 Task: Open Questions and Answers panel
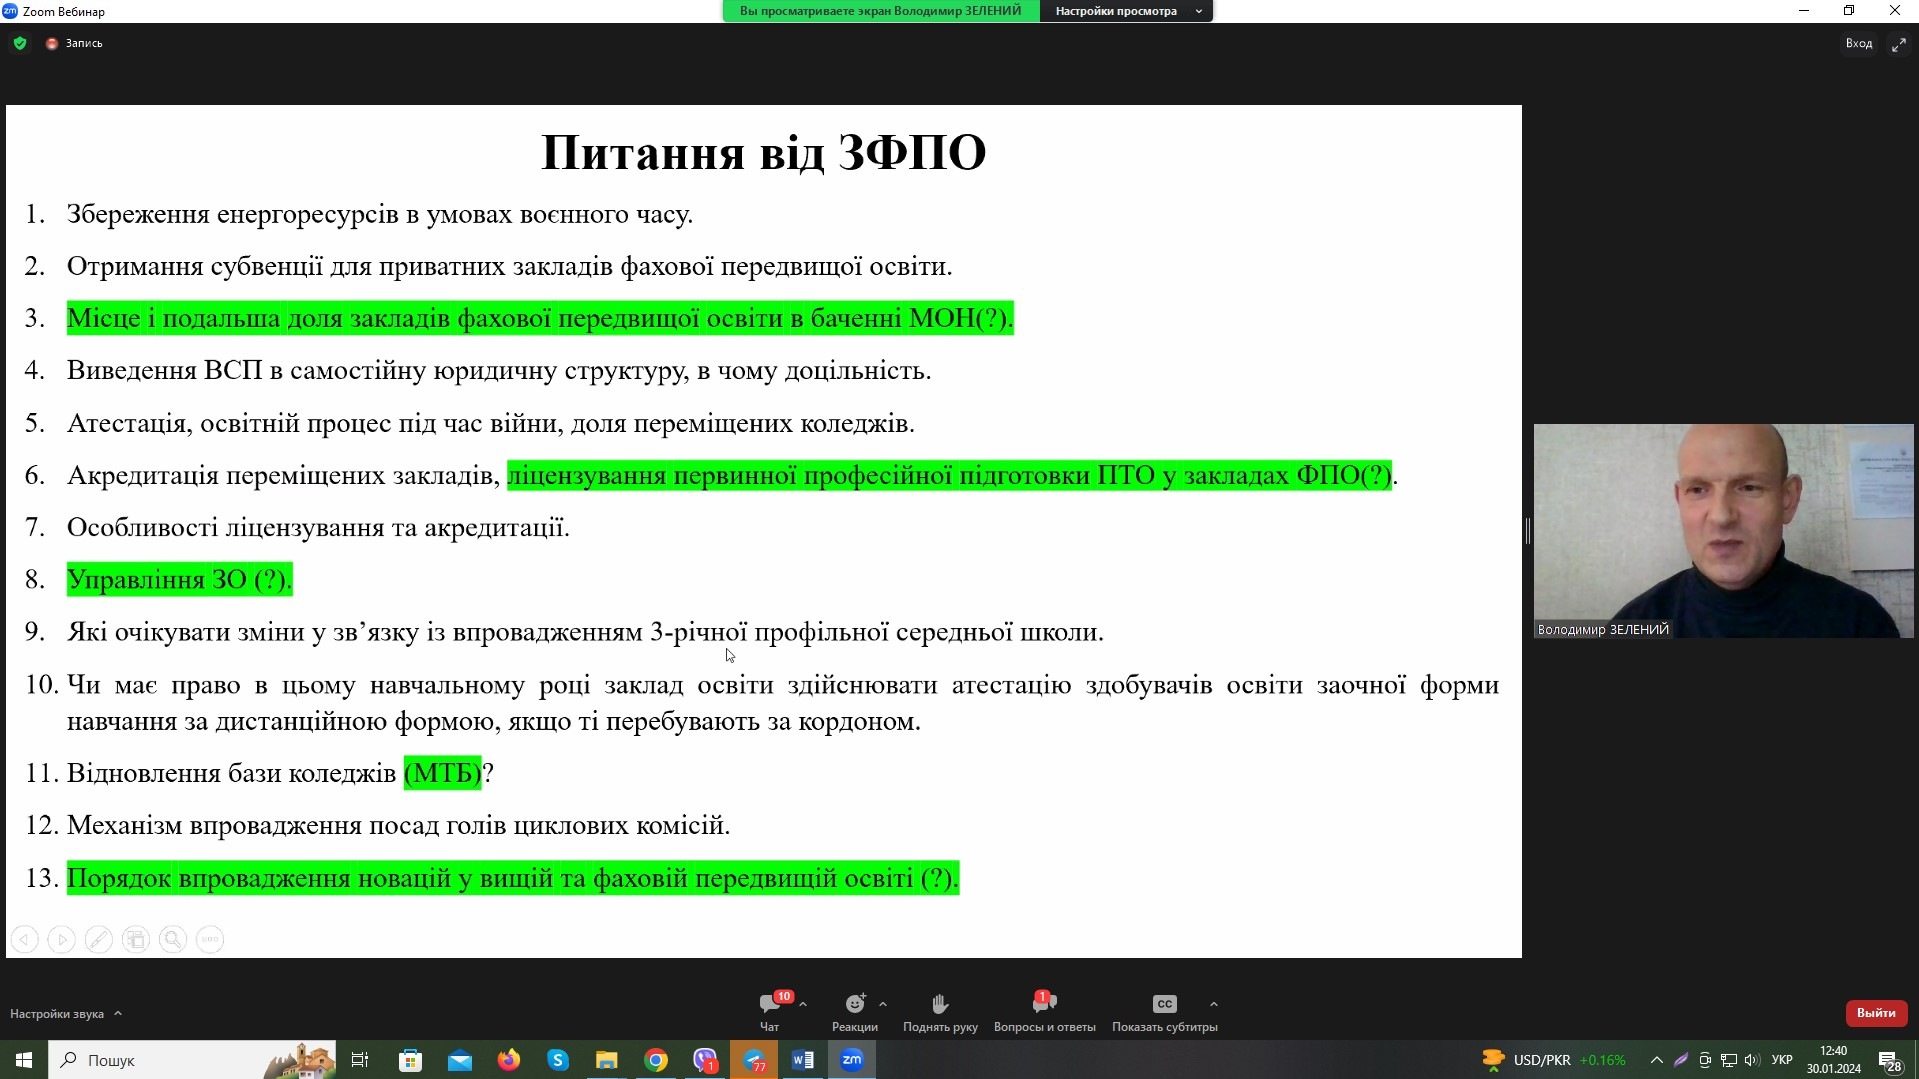pyautogui.click(x=1044, y=1010)
